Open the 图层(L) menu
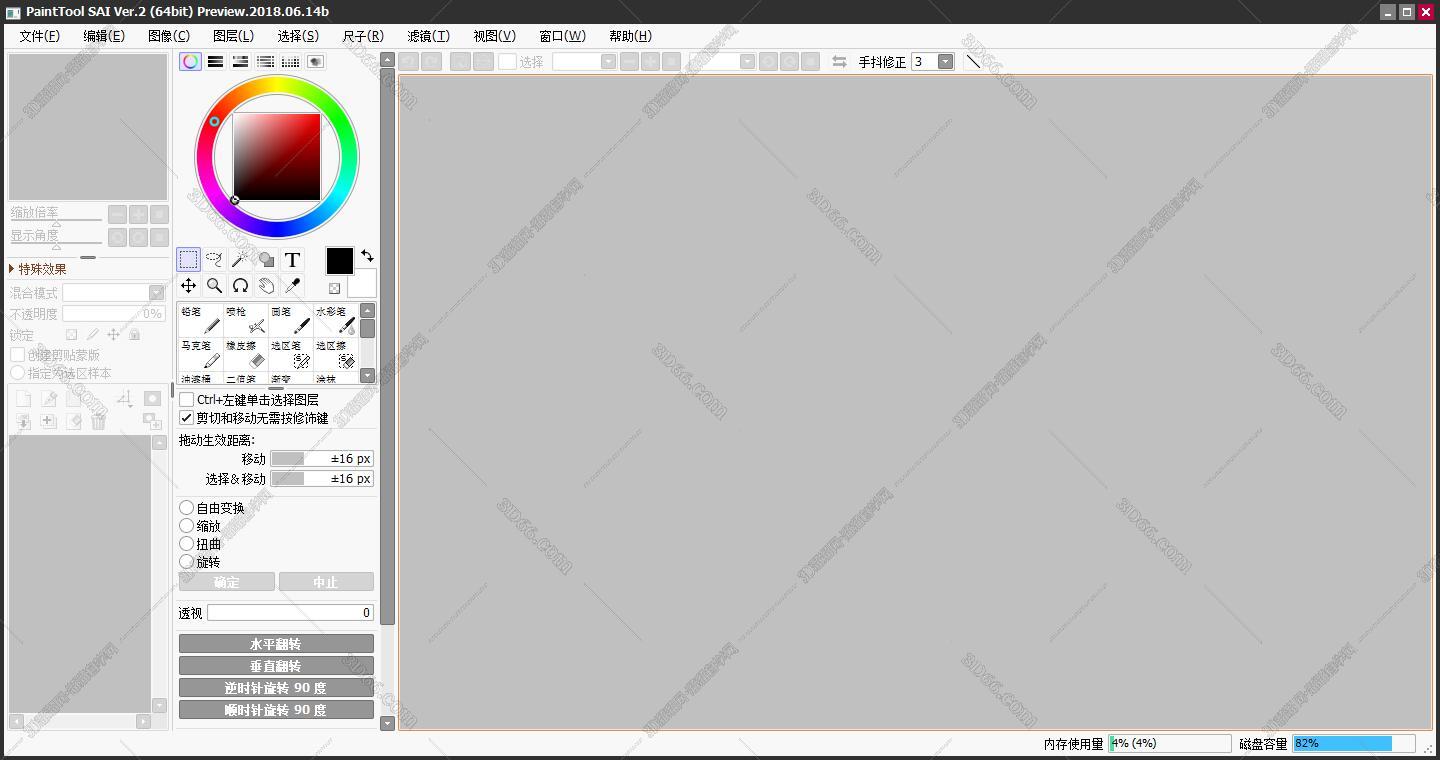This screenshot has height=760, width=1440. 233,36
